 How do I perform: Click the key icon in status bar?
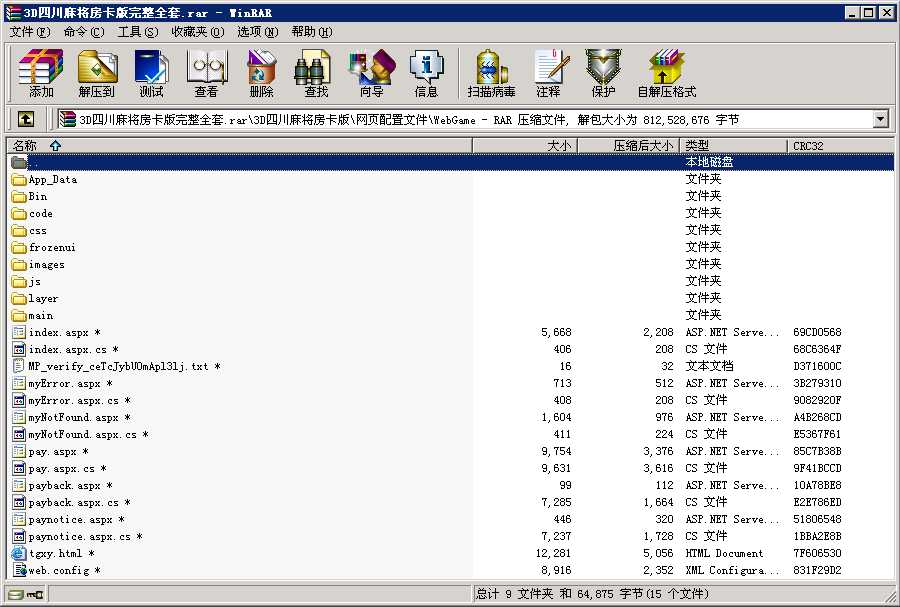click(x=35, y=594)
